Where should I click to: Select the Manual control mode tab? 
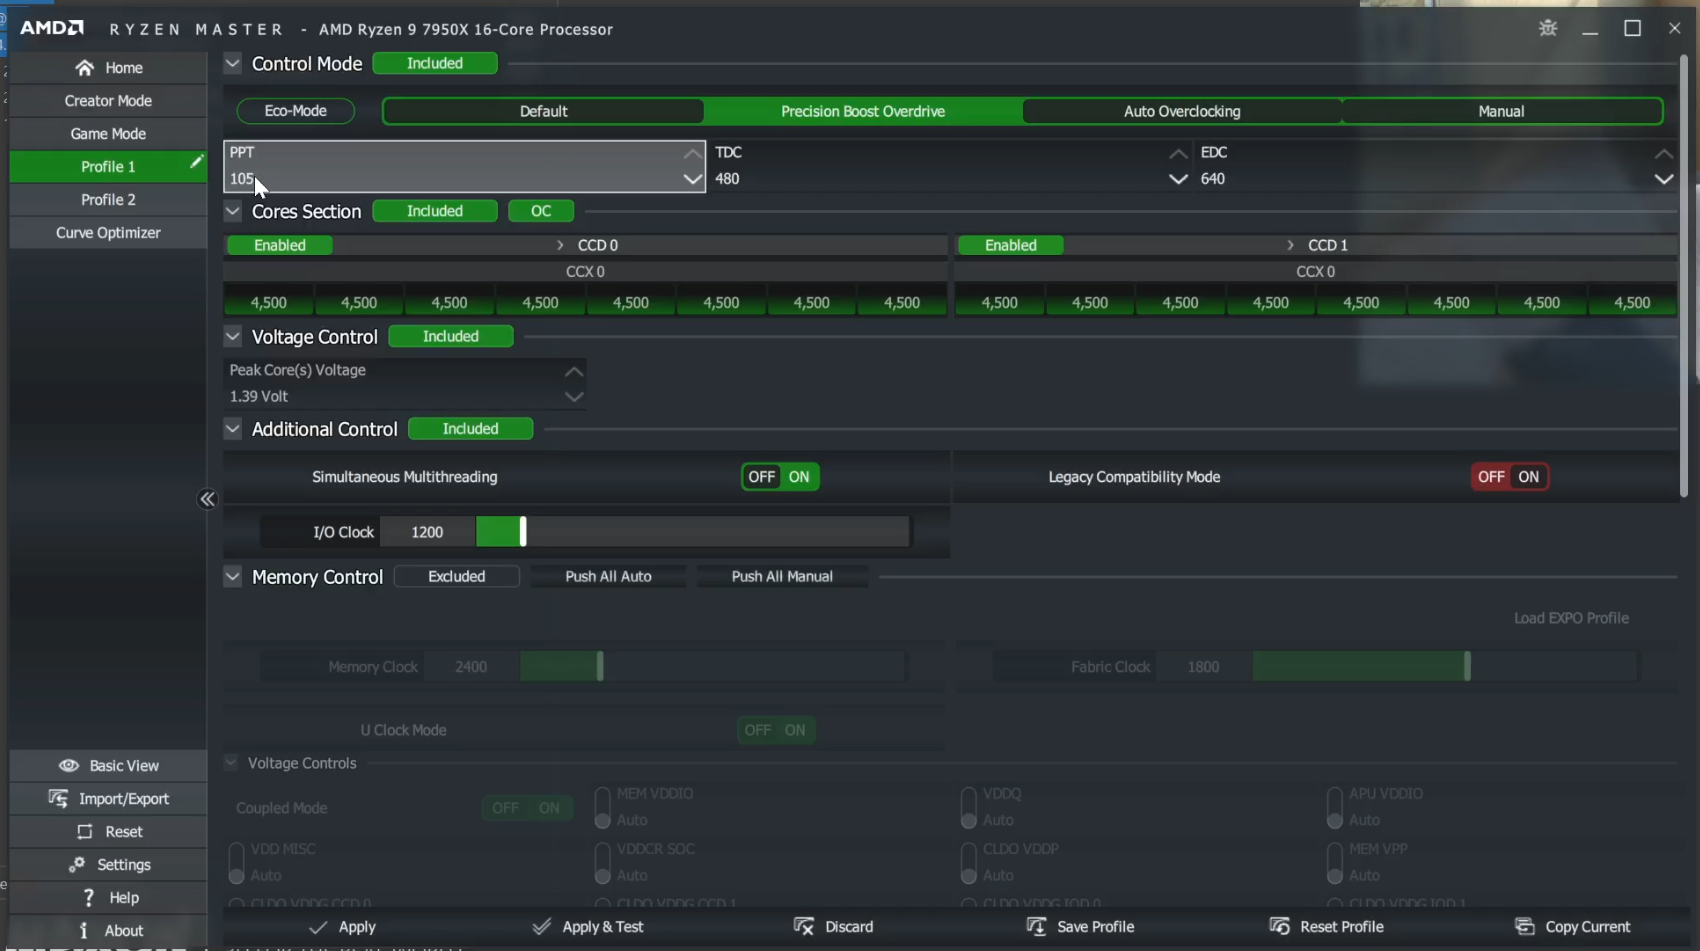1501,112
